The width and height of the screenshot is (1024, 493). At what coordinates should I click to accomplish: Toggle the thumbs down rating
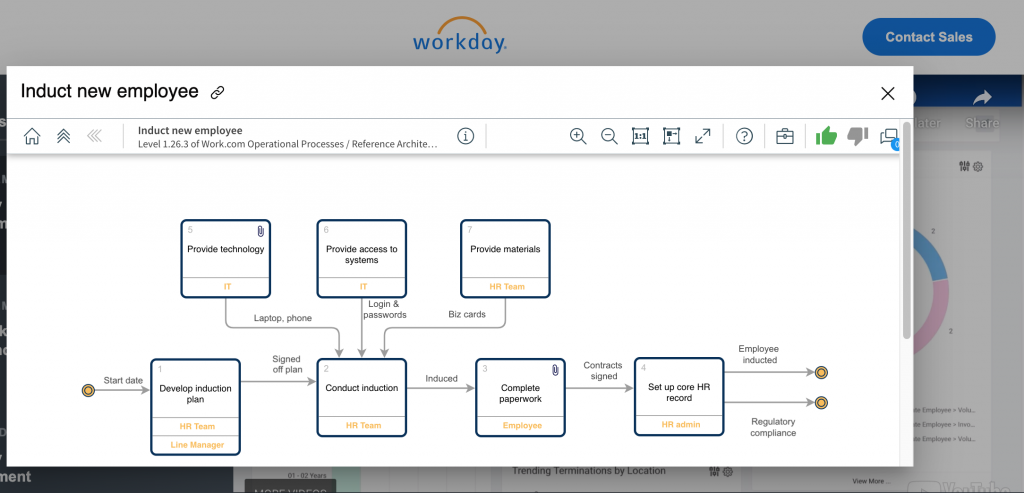[857, 137]
